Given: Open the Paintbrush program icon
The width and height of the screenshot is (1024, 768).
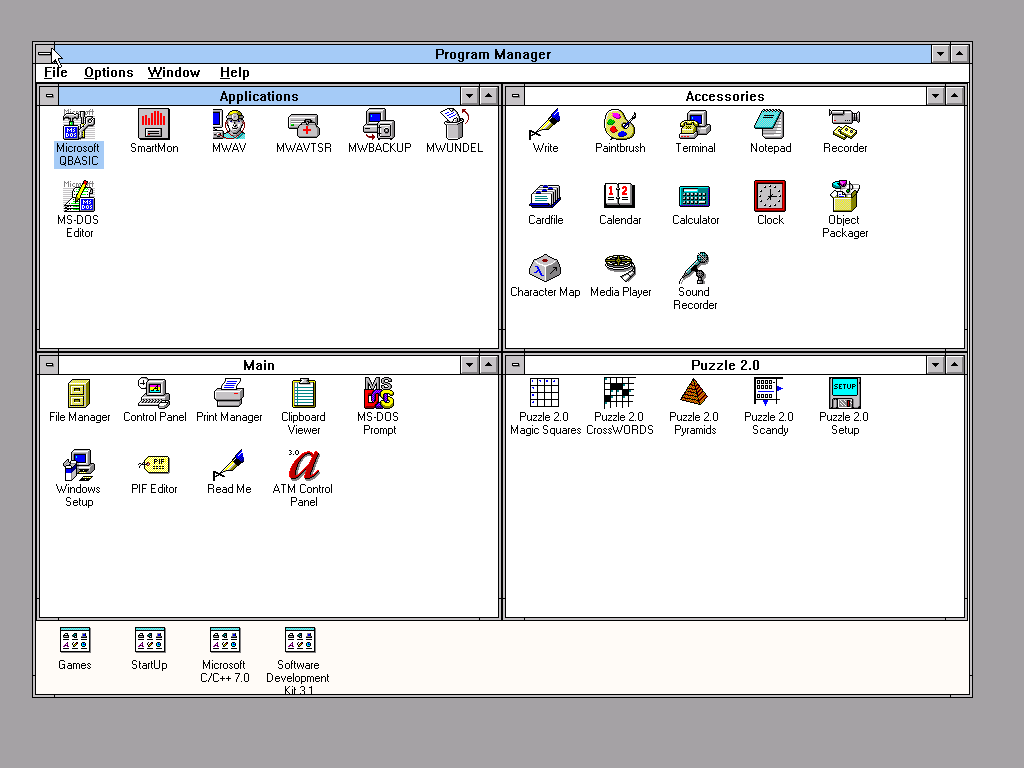Looking at the screenshot, I should pyautogui.click(x=620, y=126).
